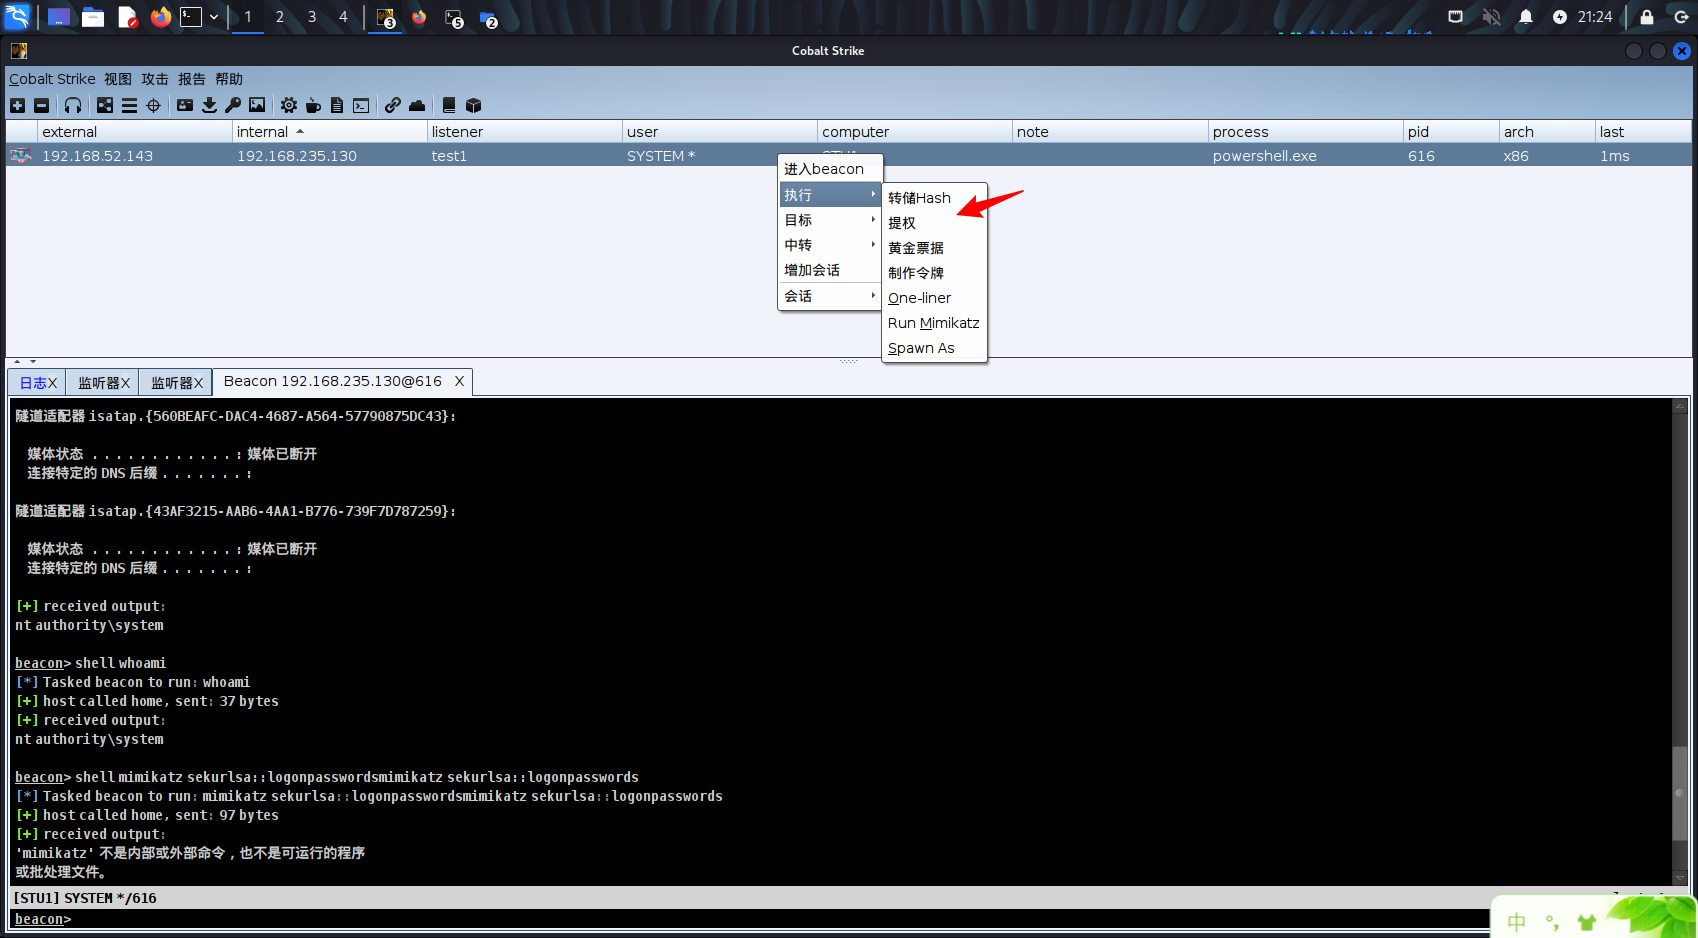The height and width of the screenshot is (938, 1698).
Task: Expand the 中转 submenu
Action: tap(830, 245)
